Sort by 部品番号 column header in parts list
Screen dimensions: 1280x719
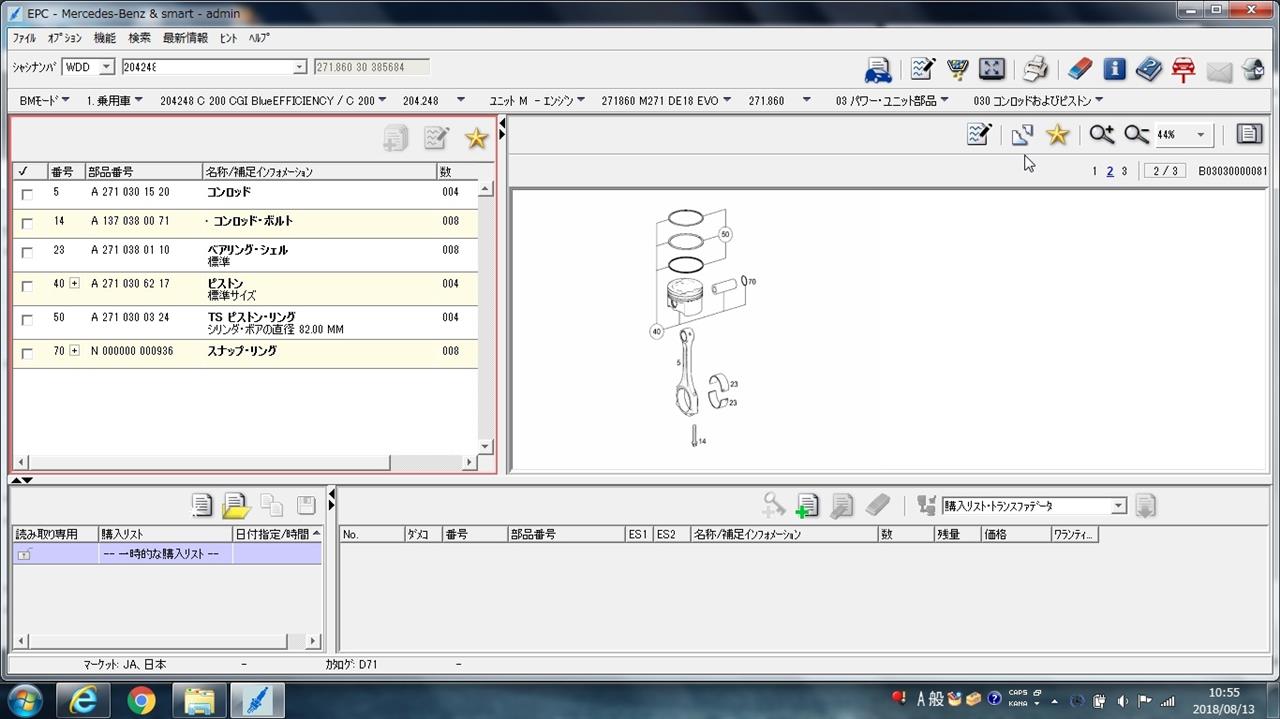[x=143, y=172]
